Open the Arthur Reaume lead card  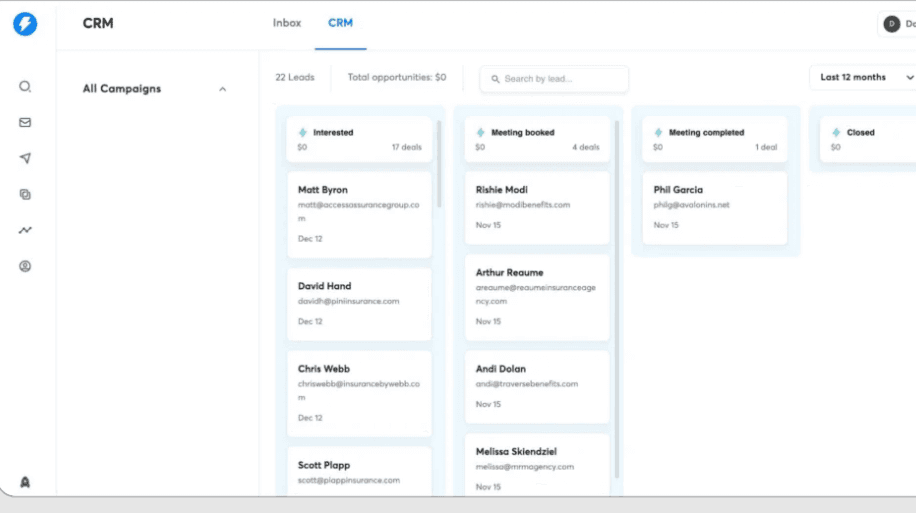[x=537, y=297]
